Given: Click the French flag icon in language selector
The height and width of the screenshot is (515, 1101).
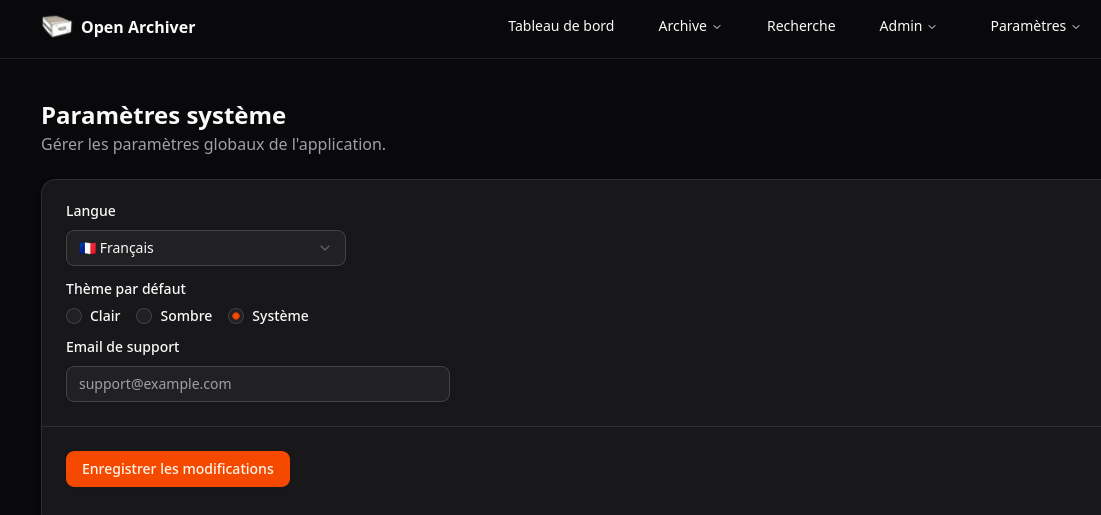Looking at the screenshot, I should 88,248.
